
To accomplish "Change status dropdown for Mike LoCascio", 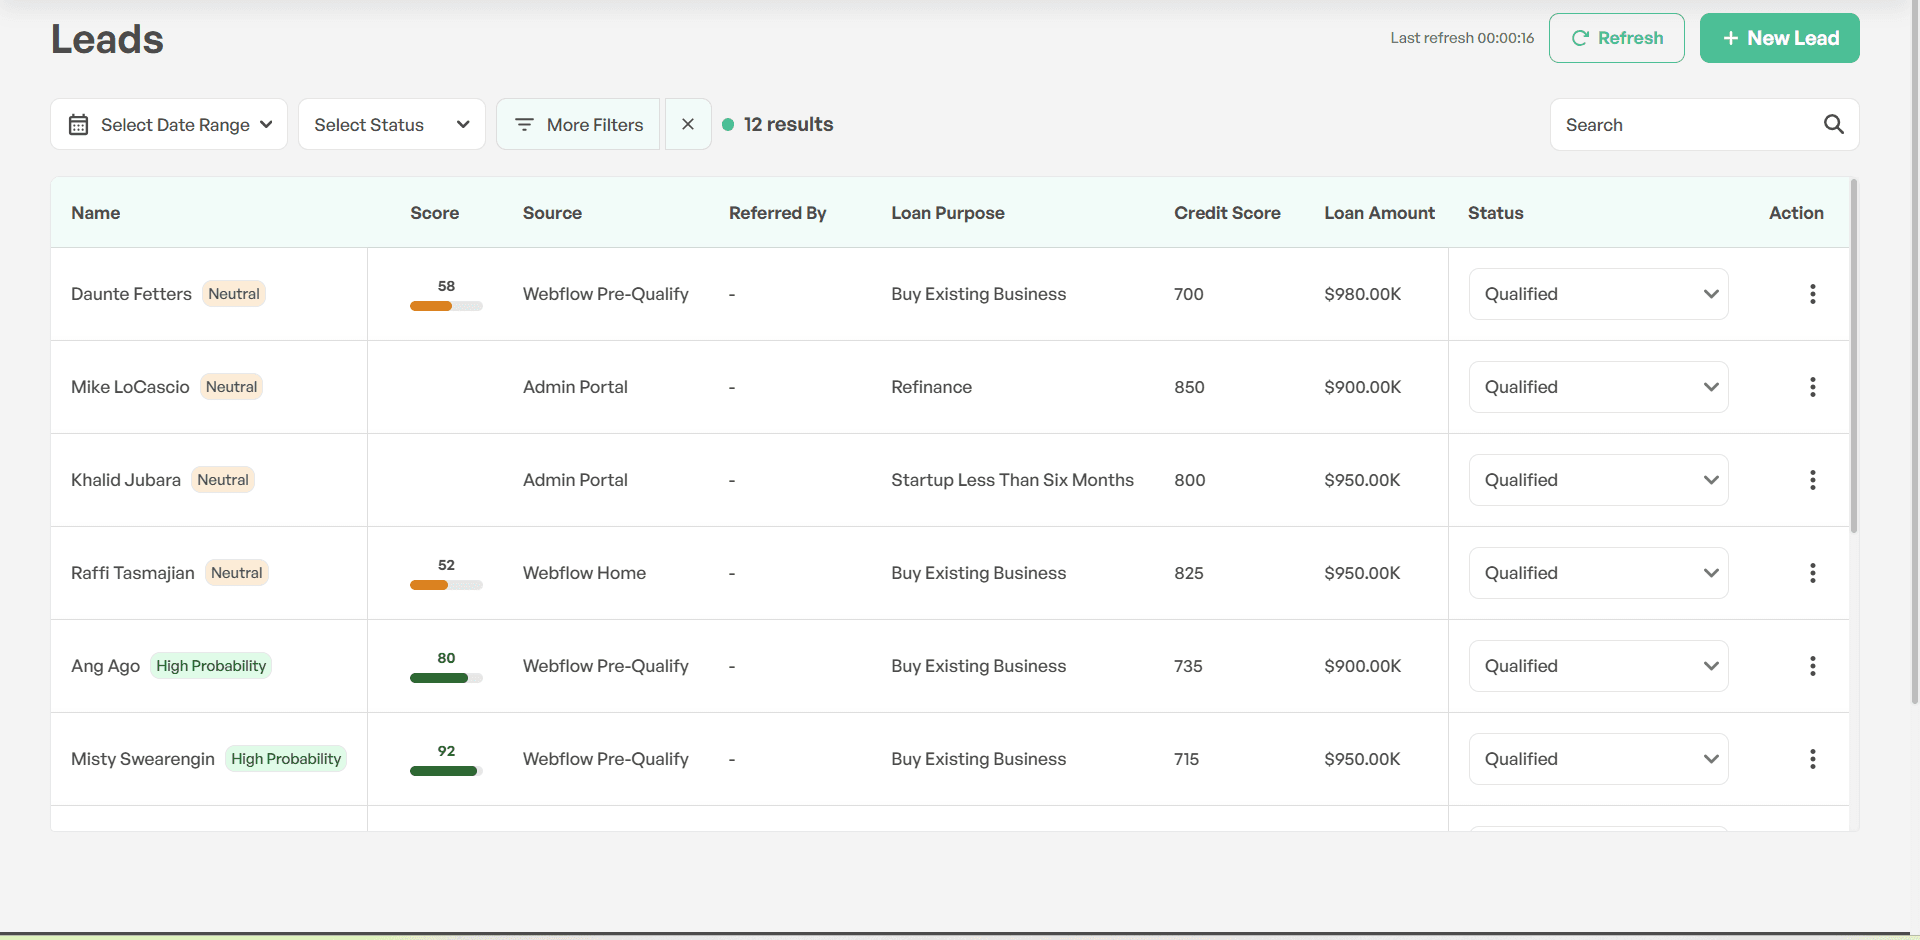I will [1598, 387].
